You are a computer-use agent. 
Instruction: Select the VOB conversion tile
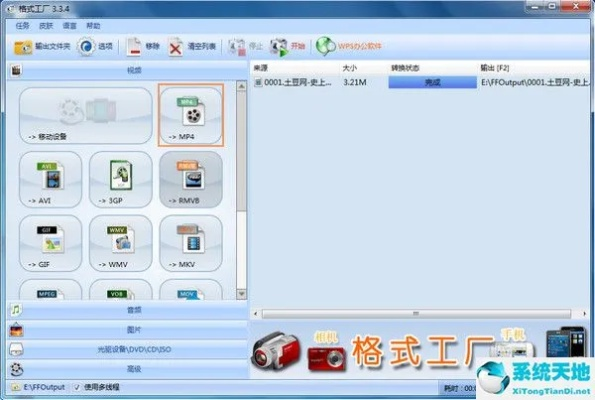(121, 290)
